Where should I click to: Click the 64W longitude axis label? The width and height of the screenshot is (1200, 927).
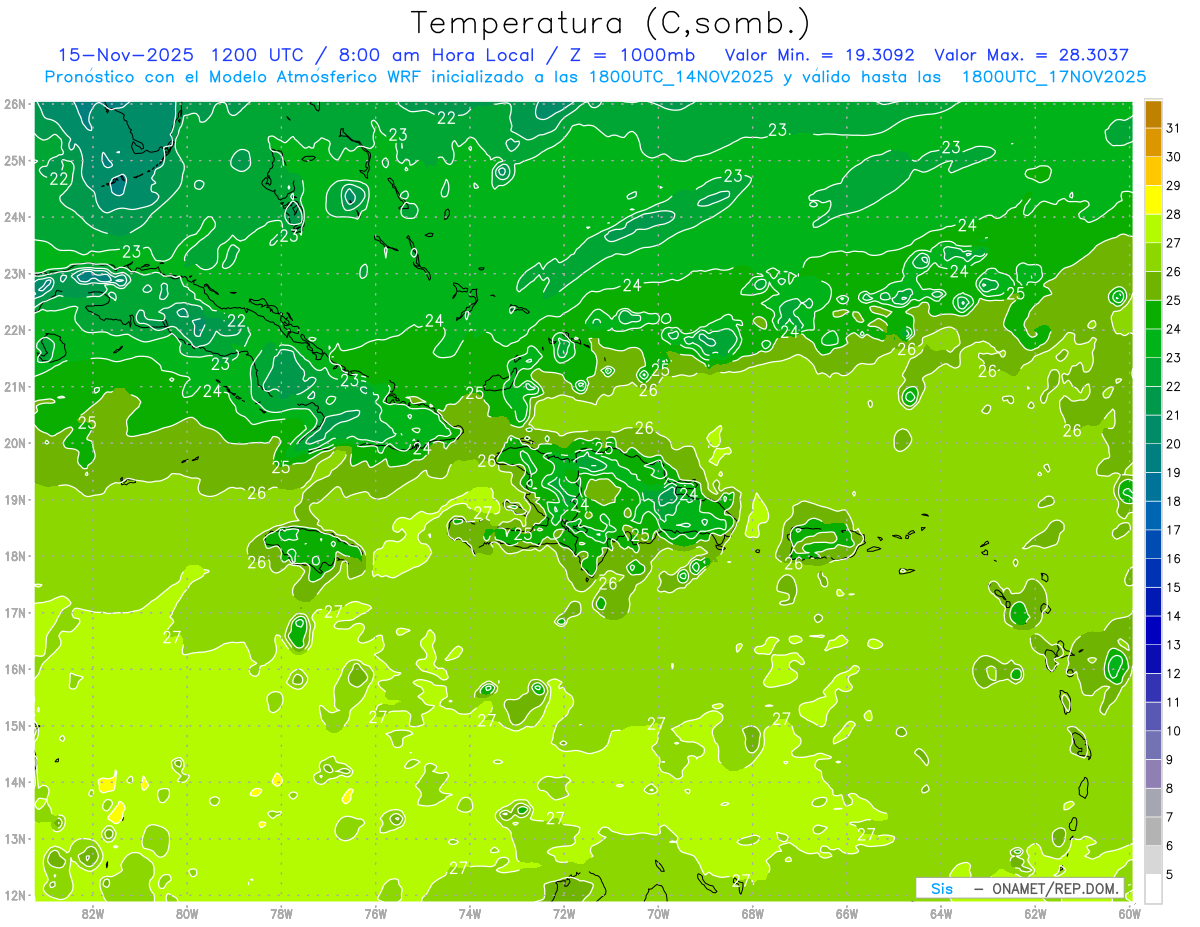click(941, 913)
